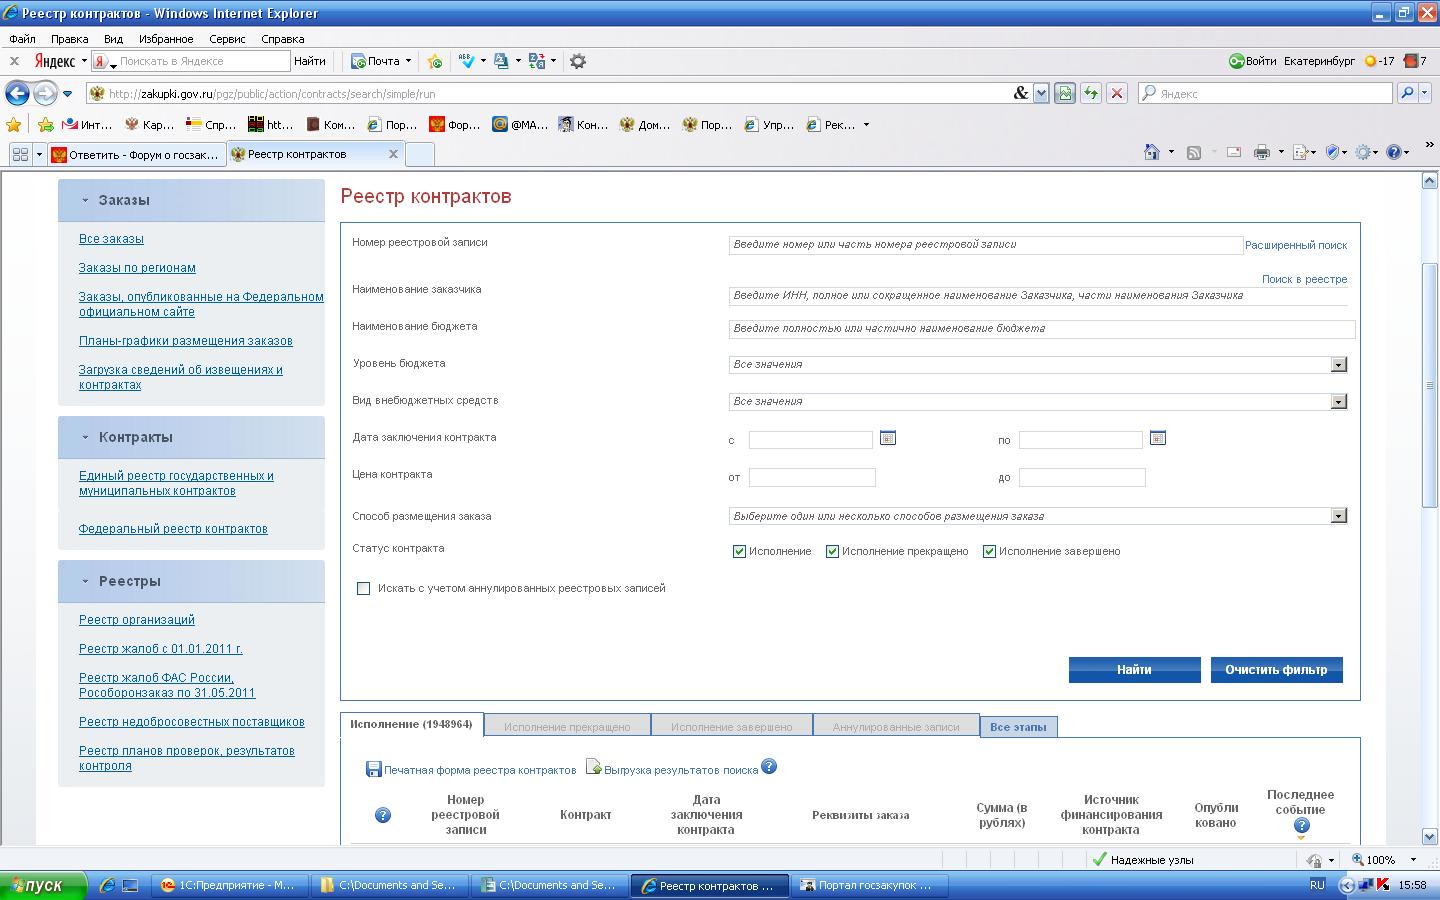Click the Номер реестровой записи input field

[985, 245]
